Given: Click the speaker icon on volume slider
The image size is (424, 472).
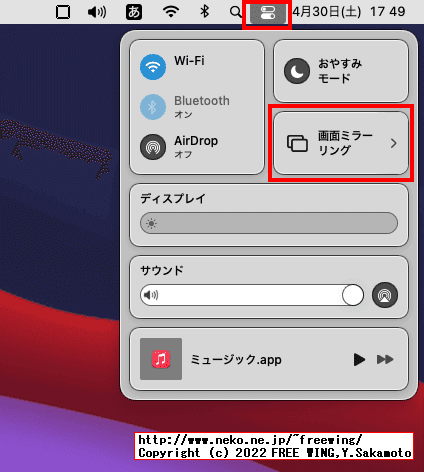Looking at the screenshot, I should tap(151, 295).
